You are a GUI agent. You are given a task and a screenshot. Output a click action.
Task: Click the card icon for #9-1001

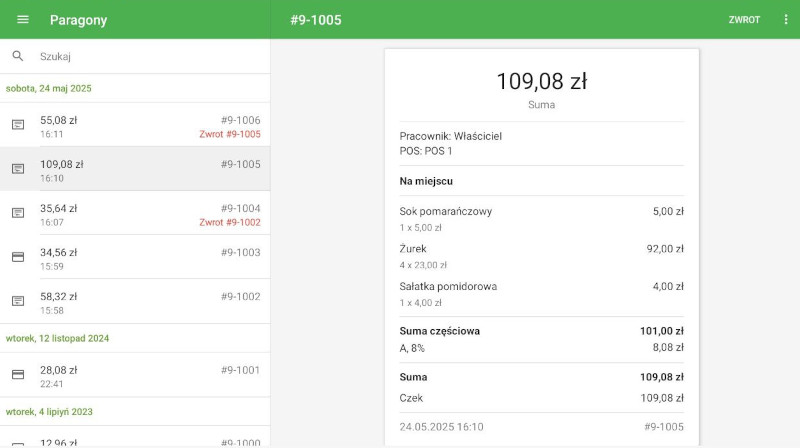tap(18, 375)
